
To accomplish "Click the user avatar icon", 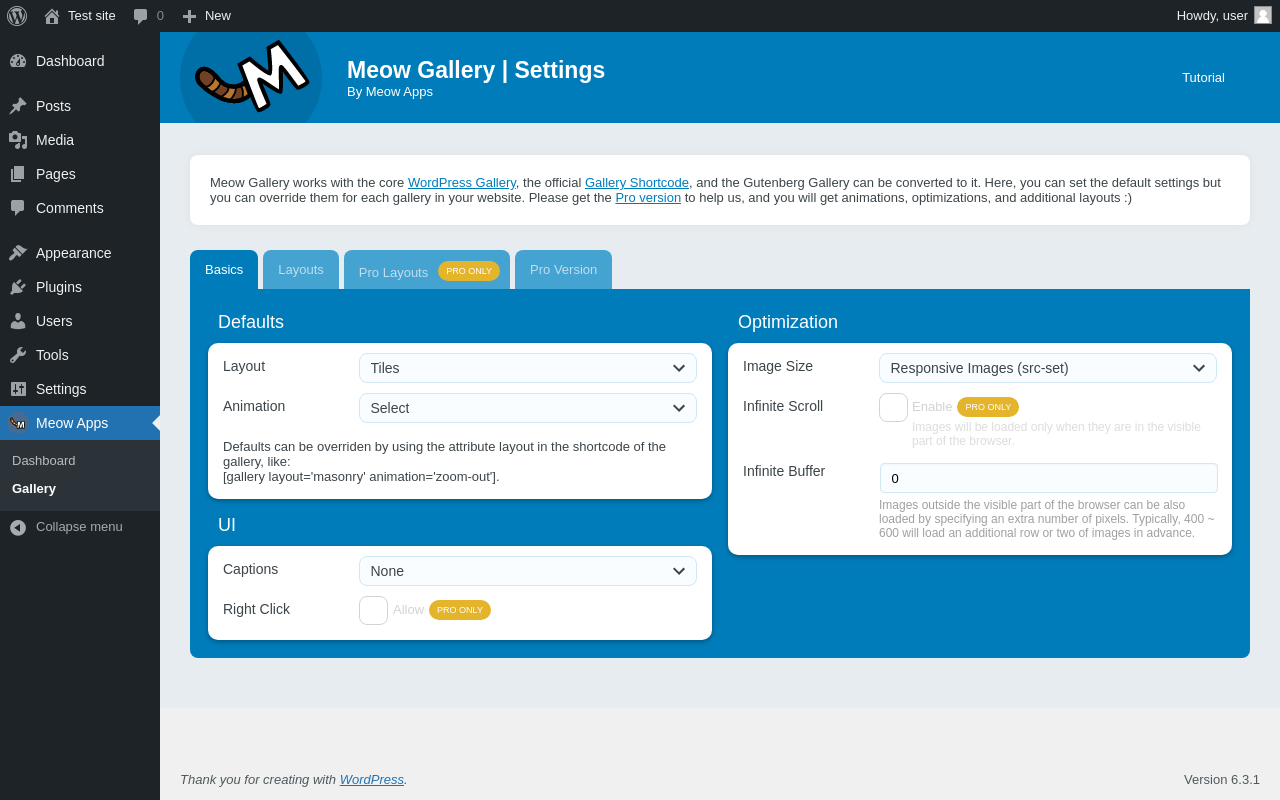I will coord(1263,15).
